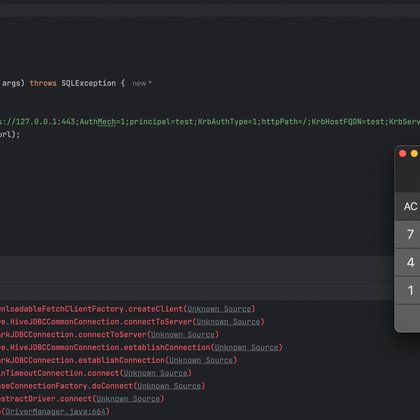Click 'SQLException' in the method signature
The width and height of the screenshot is (420, 420).
point(88,83)
